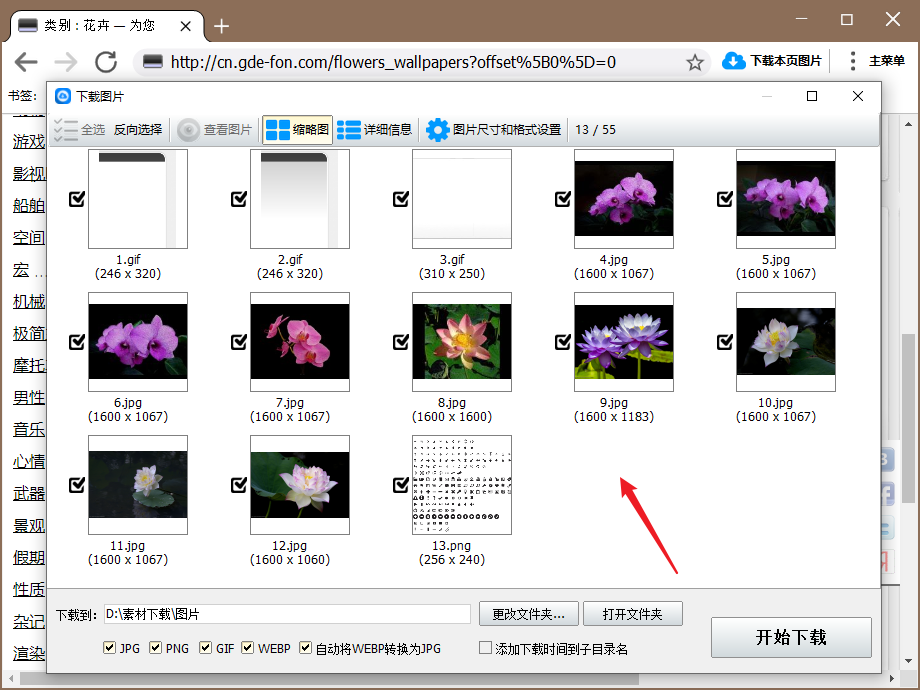Switch to 详细信息 details view

[374, 130]
